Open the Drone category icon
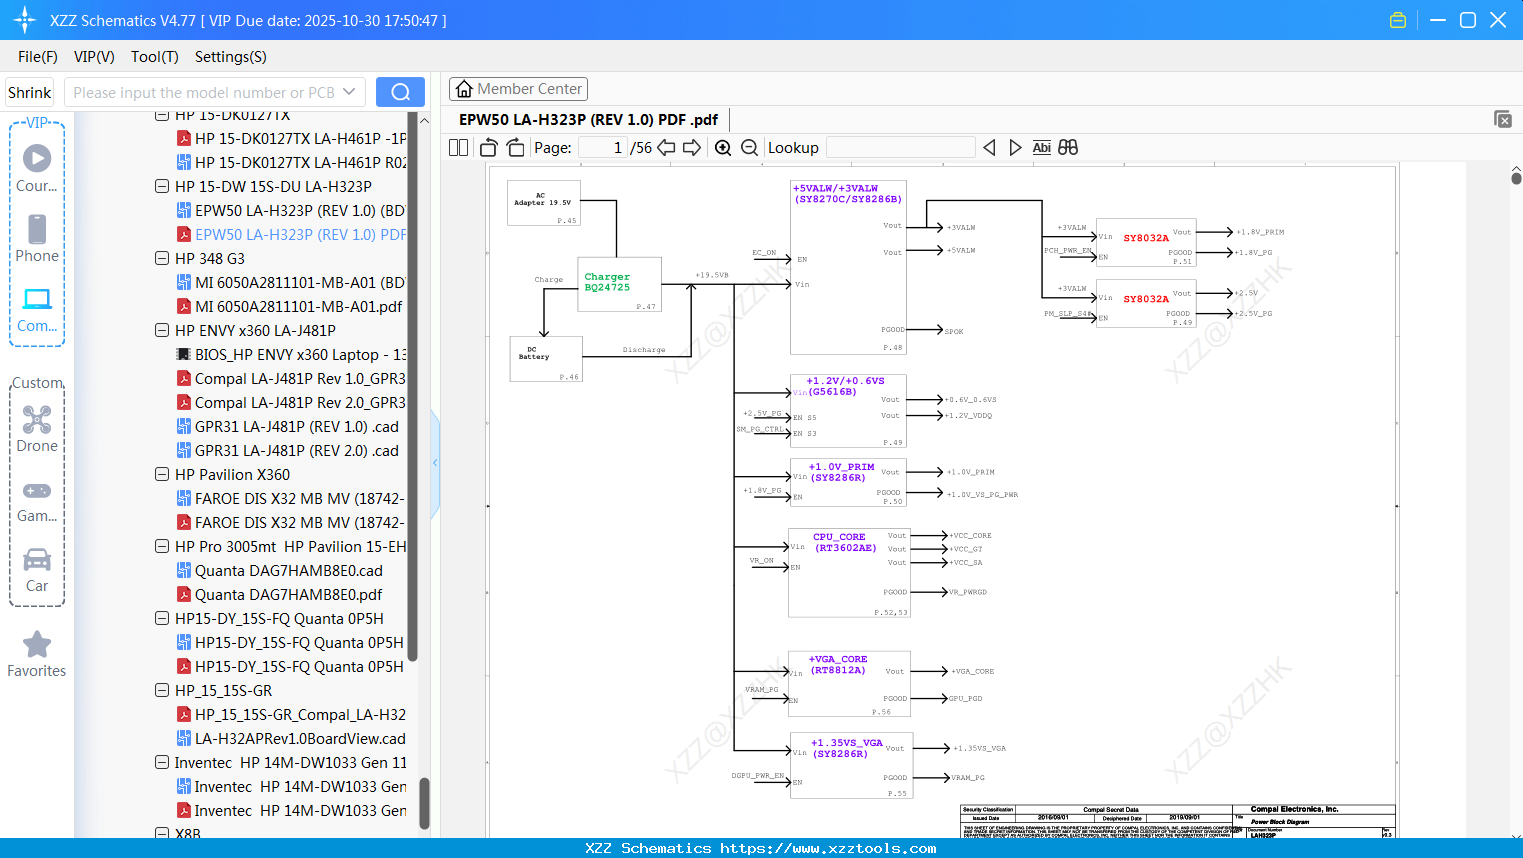This screenshot has height=858, width=1523. (37, 429)
